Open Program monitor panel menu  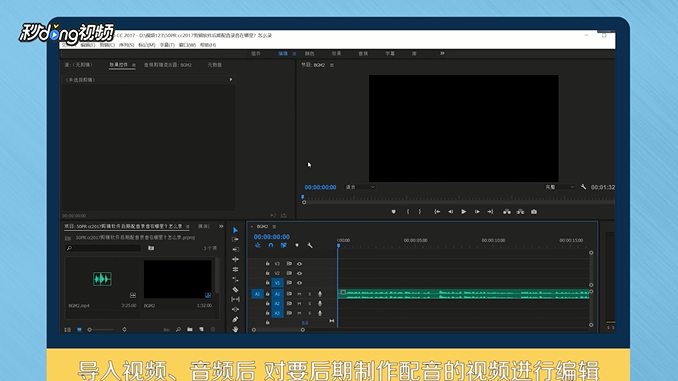tap(332, 65)
